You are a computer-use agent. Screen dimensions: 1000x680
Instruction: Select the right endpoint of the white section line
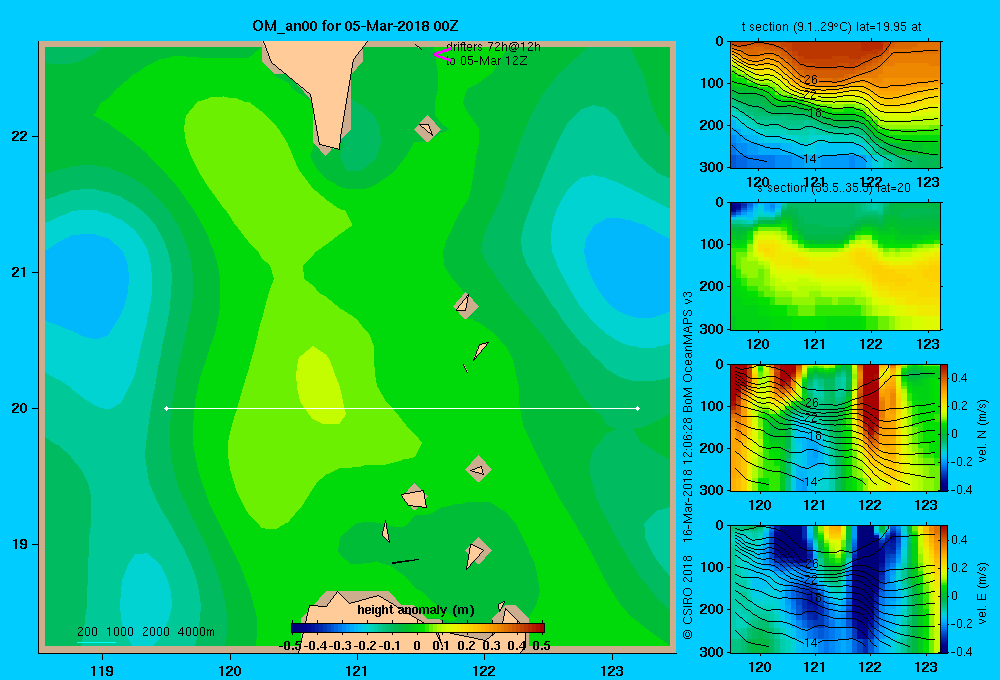(x=638, y=408)
